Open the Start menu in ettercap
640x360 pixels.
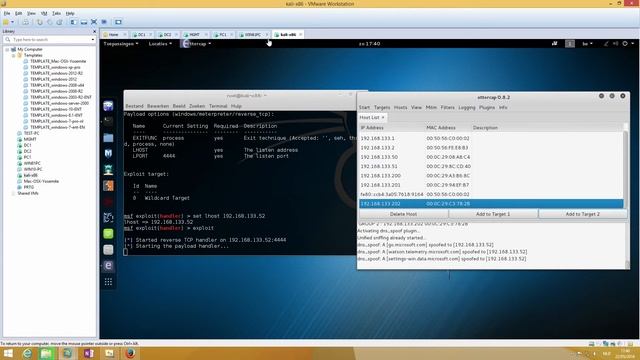(364, 107)
